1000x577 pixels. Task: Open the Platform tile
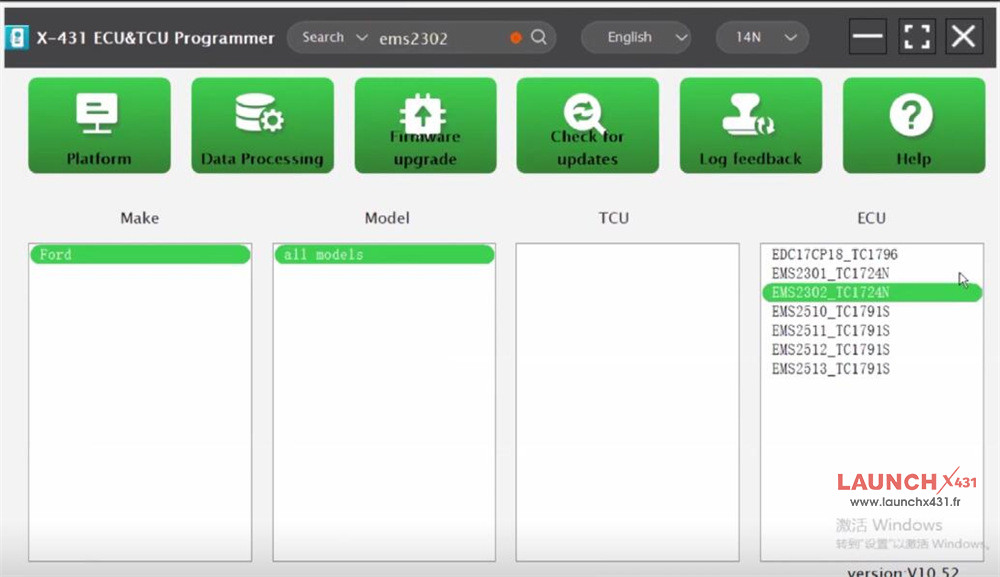pos(99,125)
